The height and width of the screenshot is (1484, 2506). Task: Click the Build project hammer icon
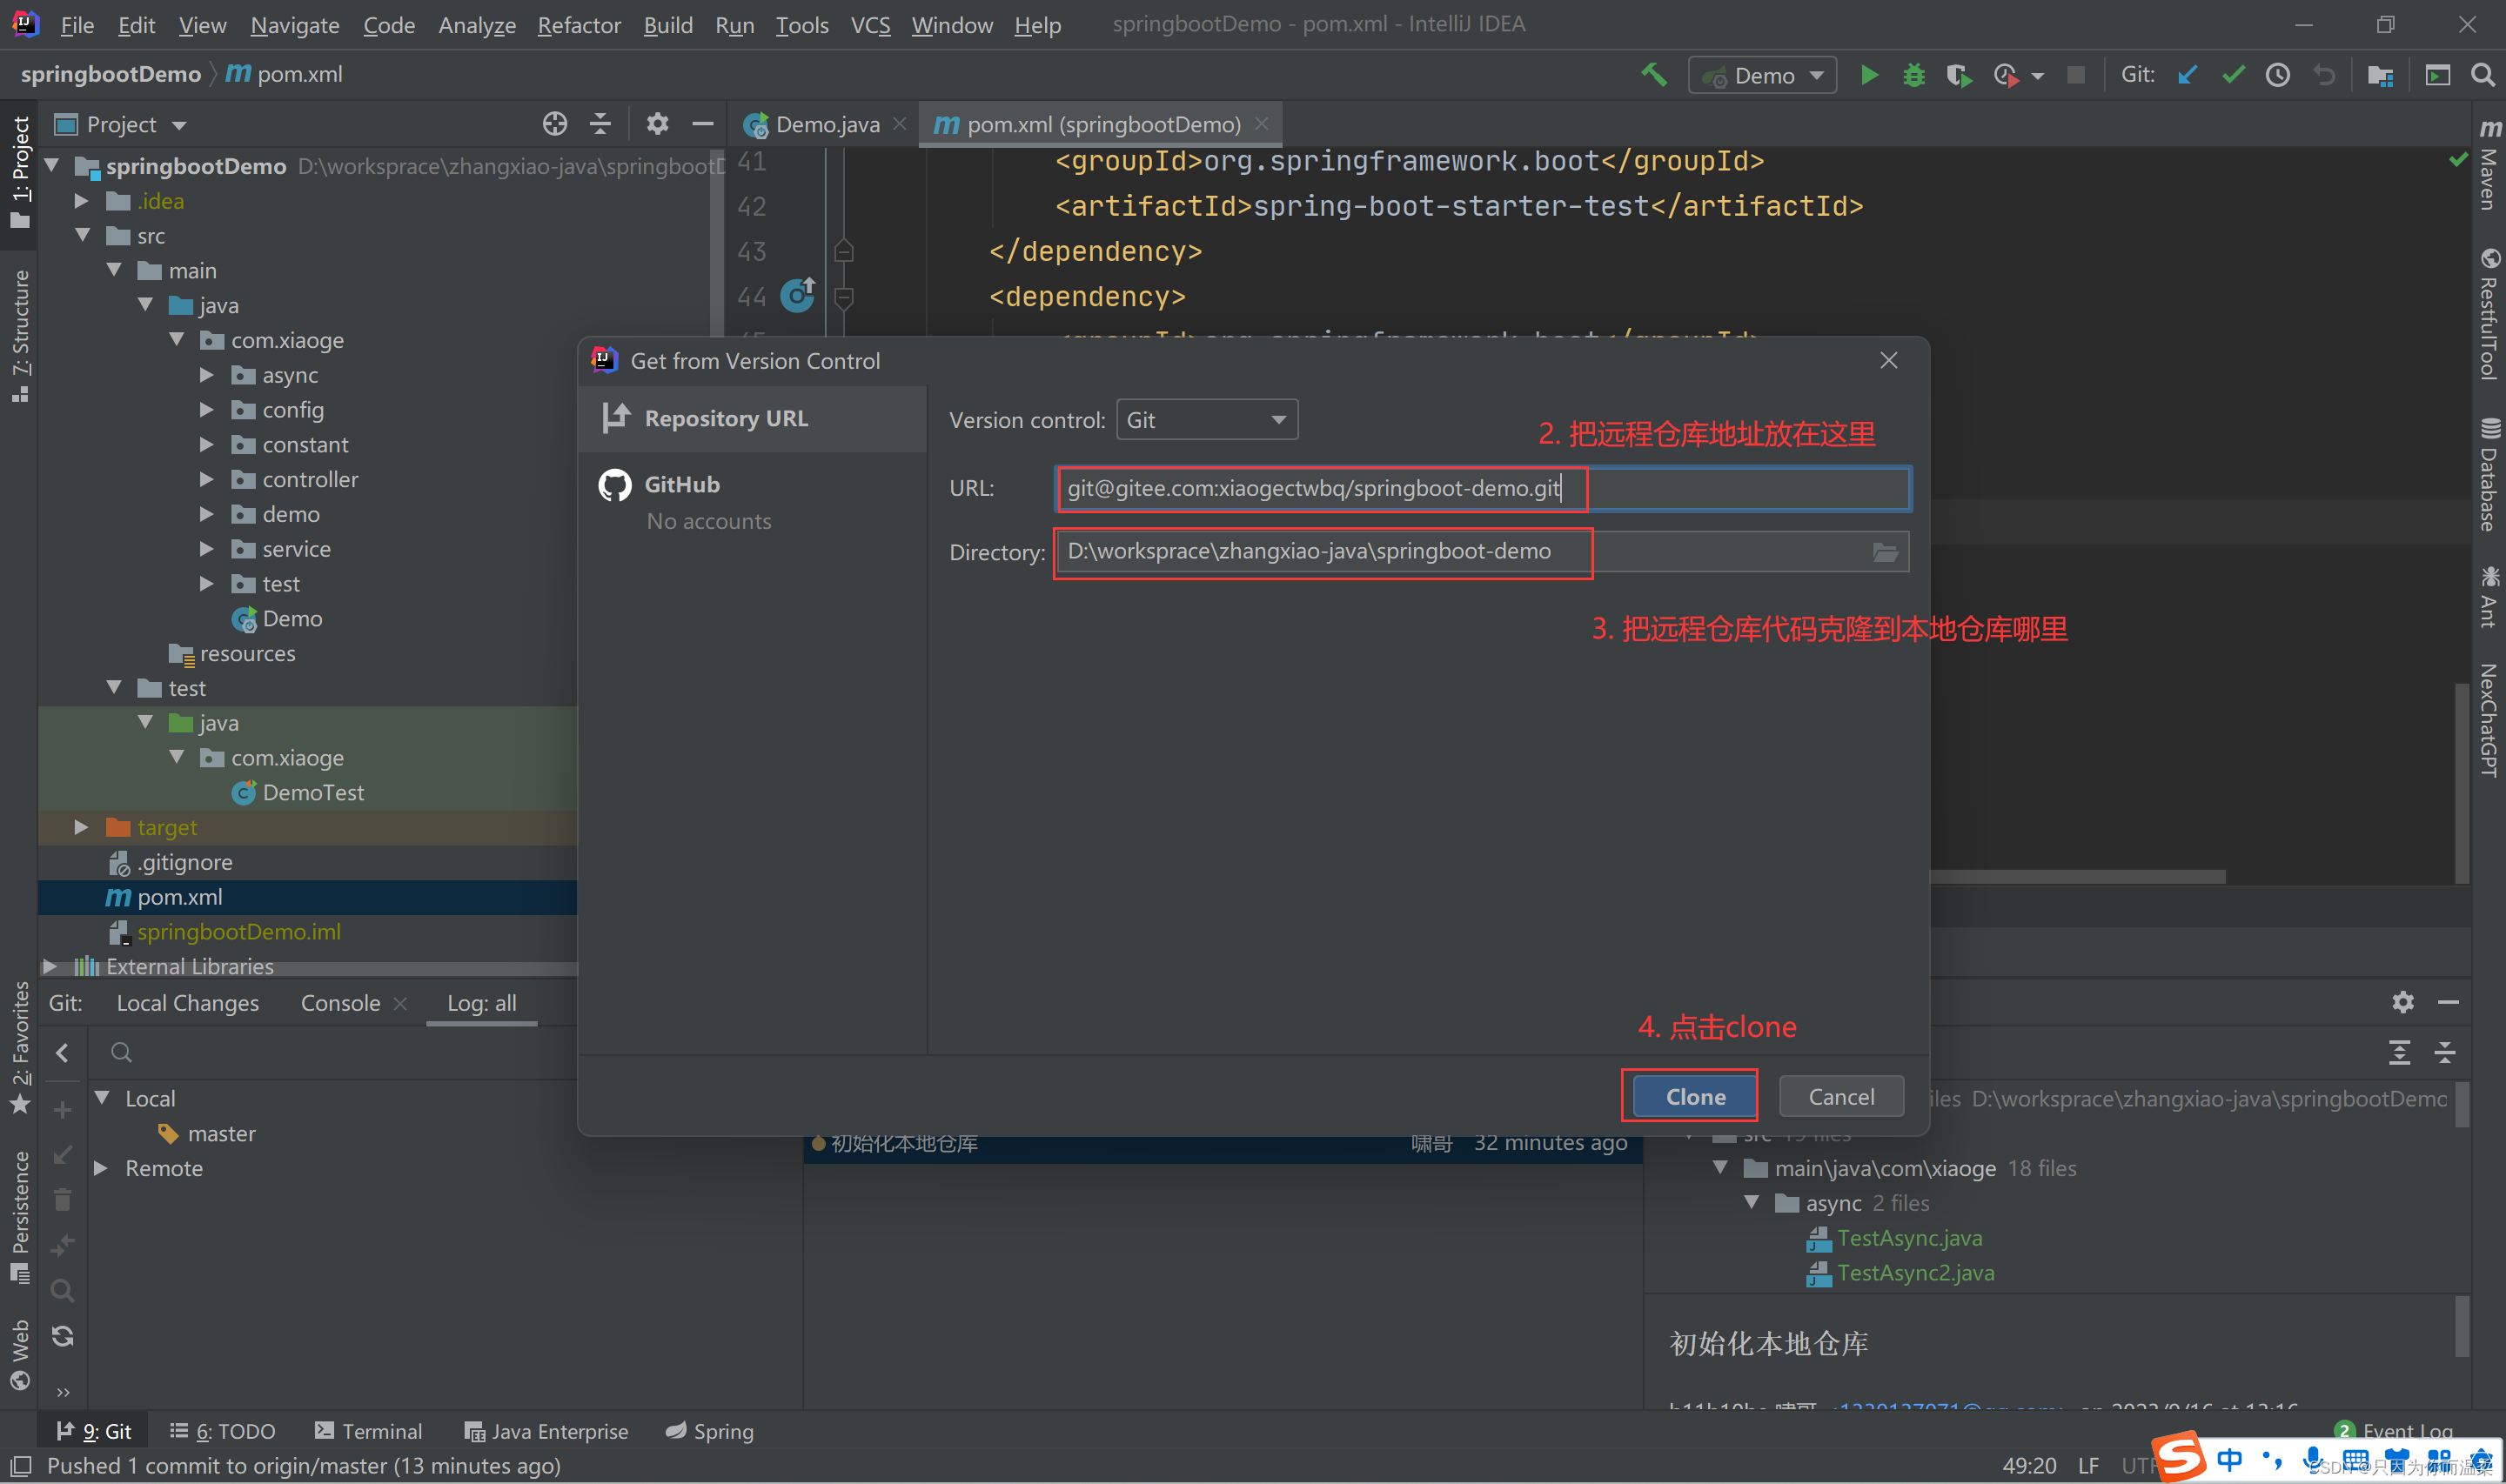(x=1654, y=75)
